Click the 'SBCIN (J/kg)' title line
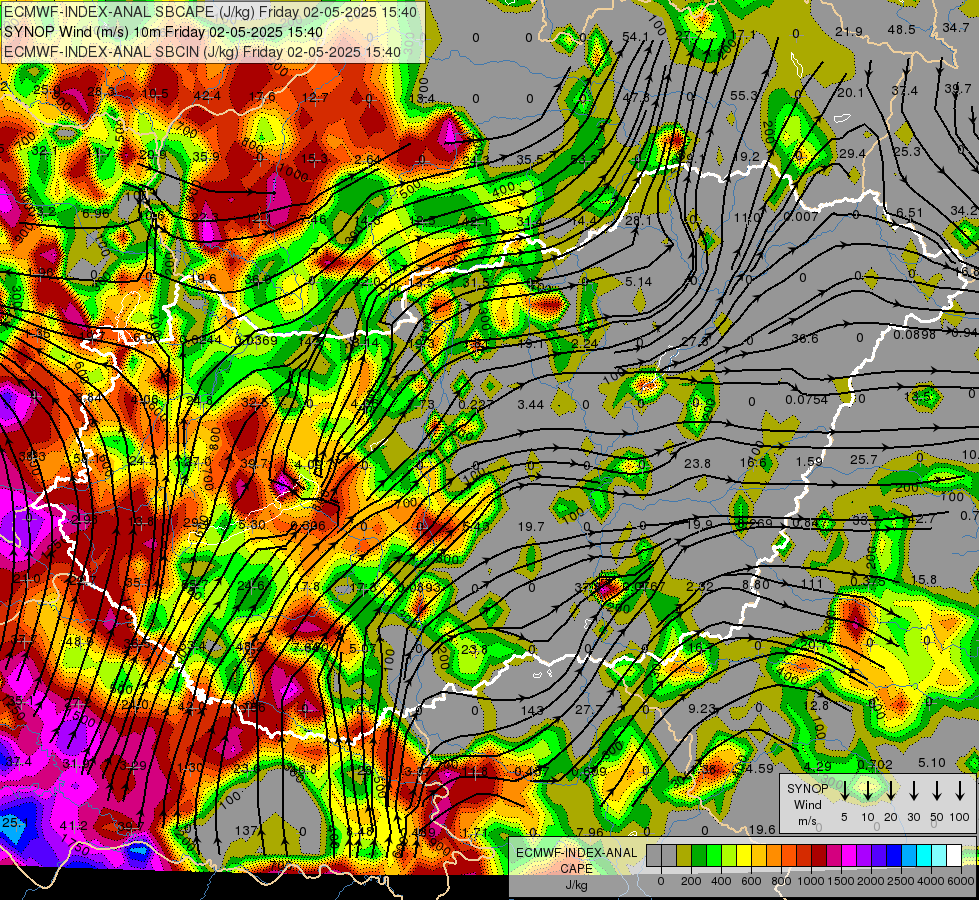 pos(202,52)
